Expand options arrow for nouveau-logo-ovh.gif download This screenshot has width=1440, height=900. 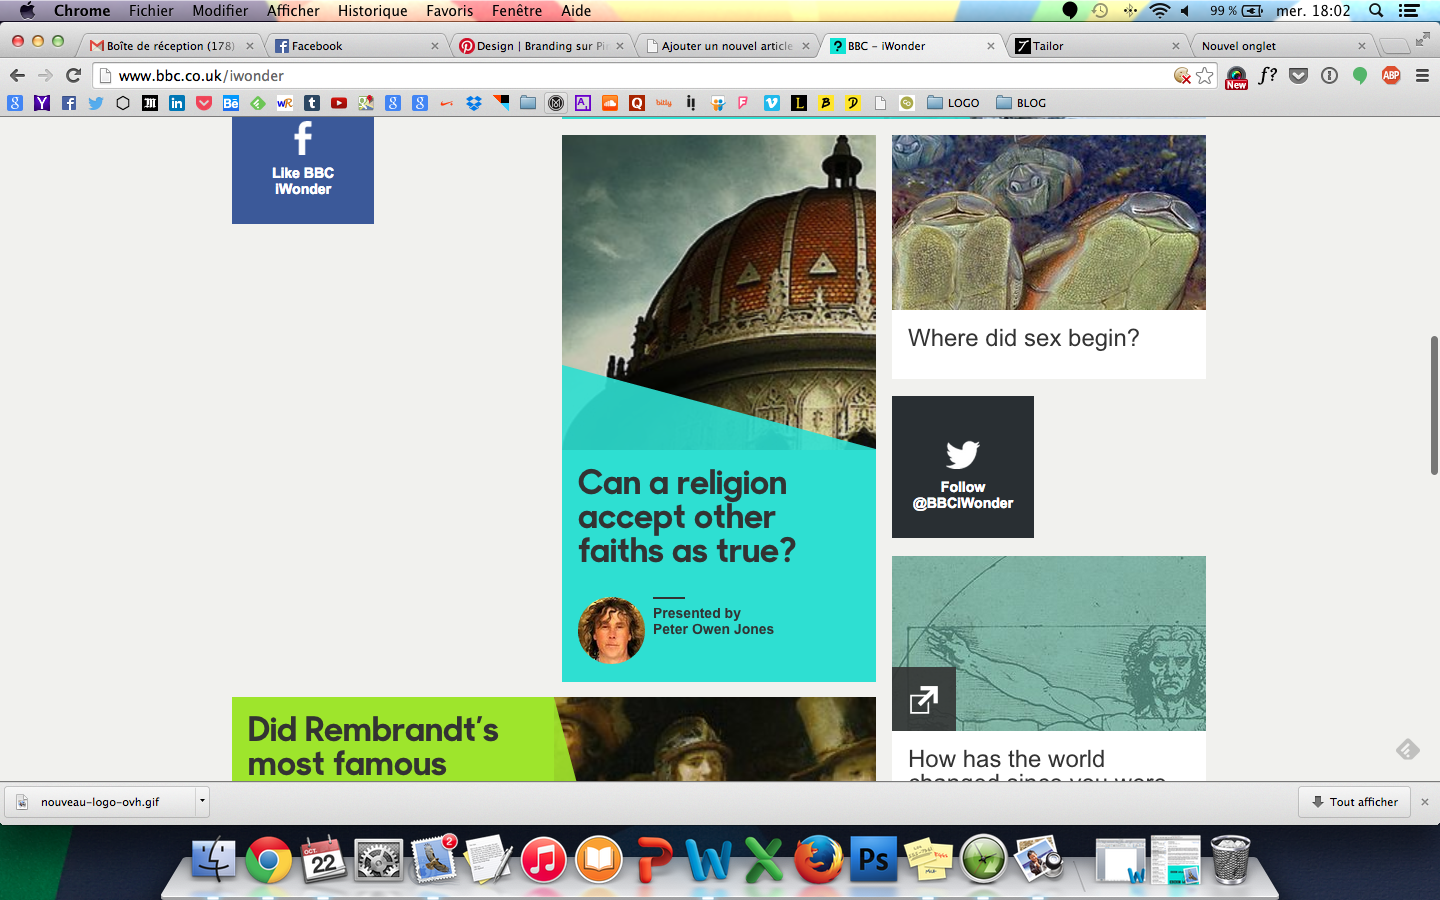(202, 801)
